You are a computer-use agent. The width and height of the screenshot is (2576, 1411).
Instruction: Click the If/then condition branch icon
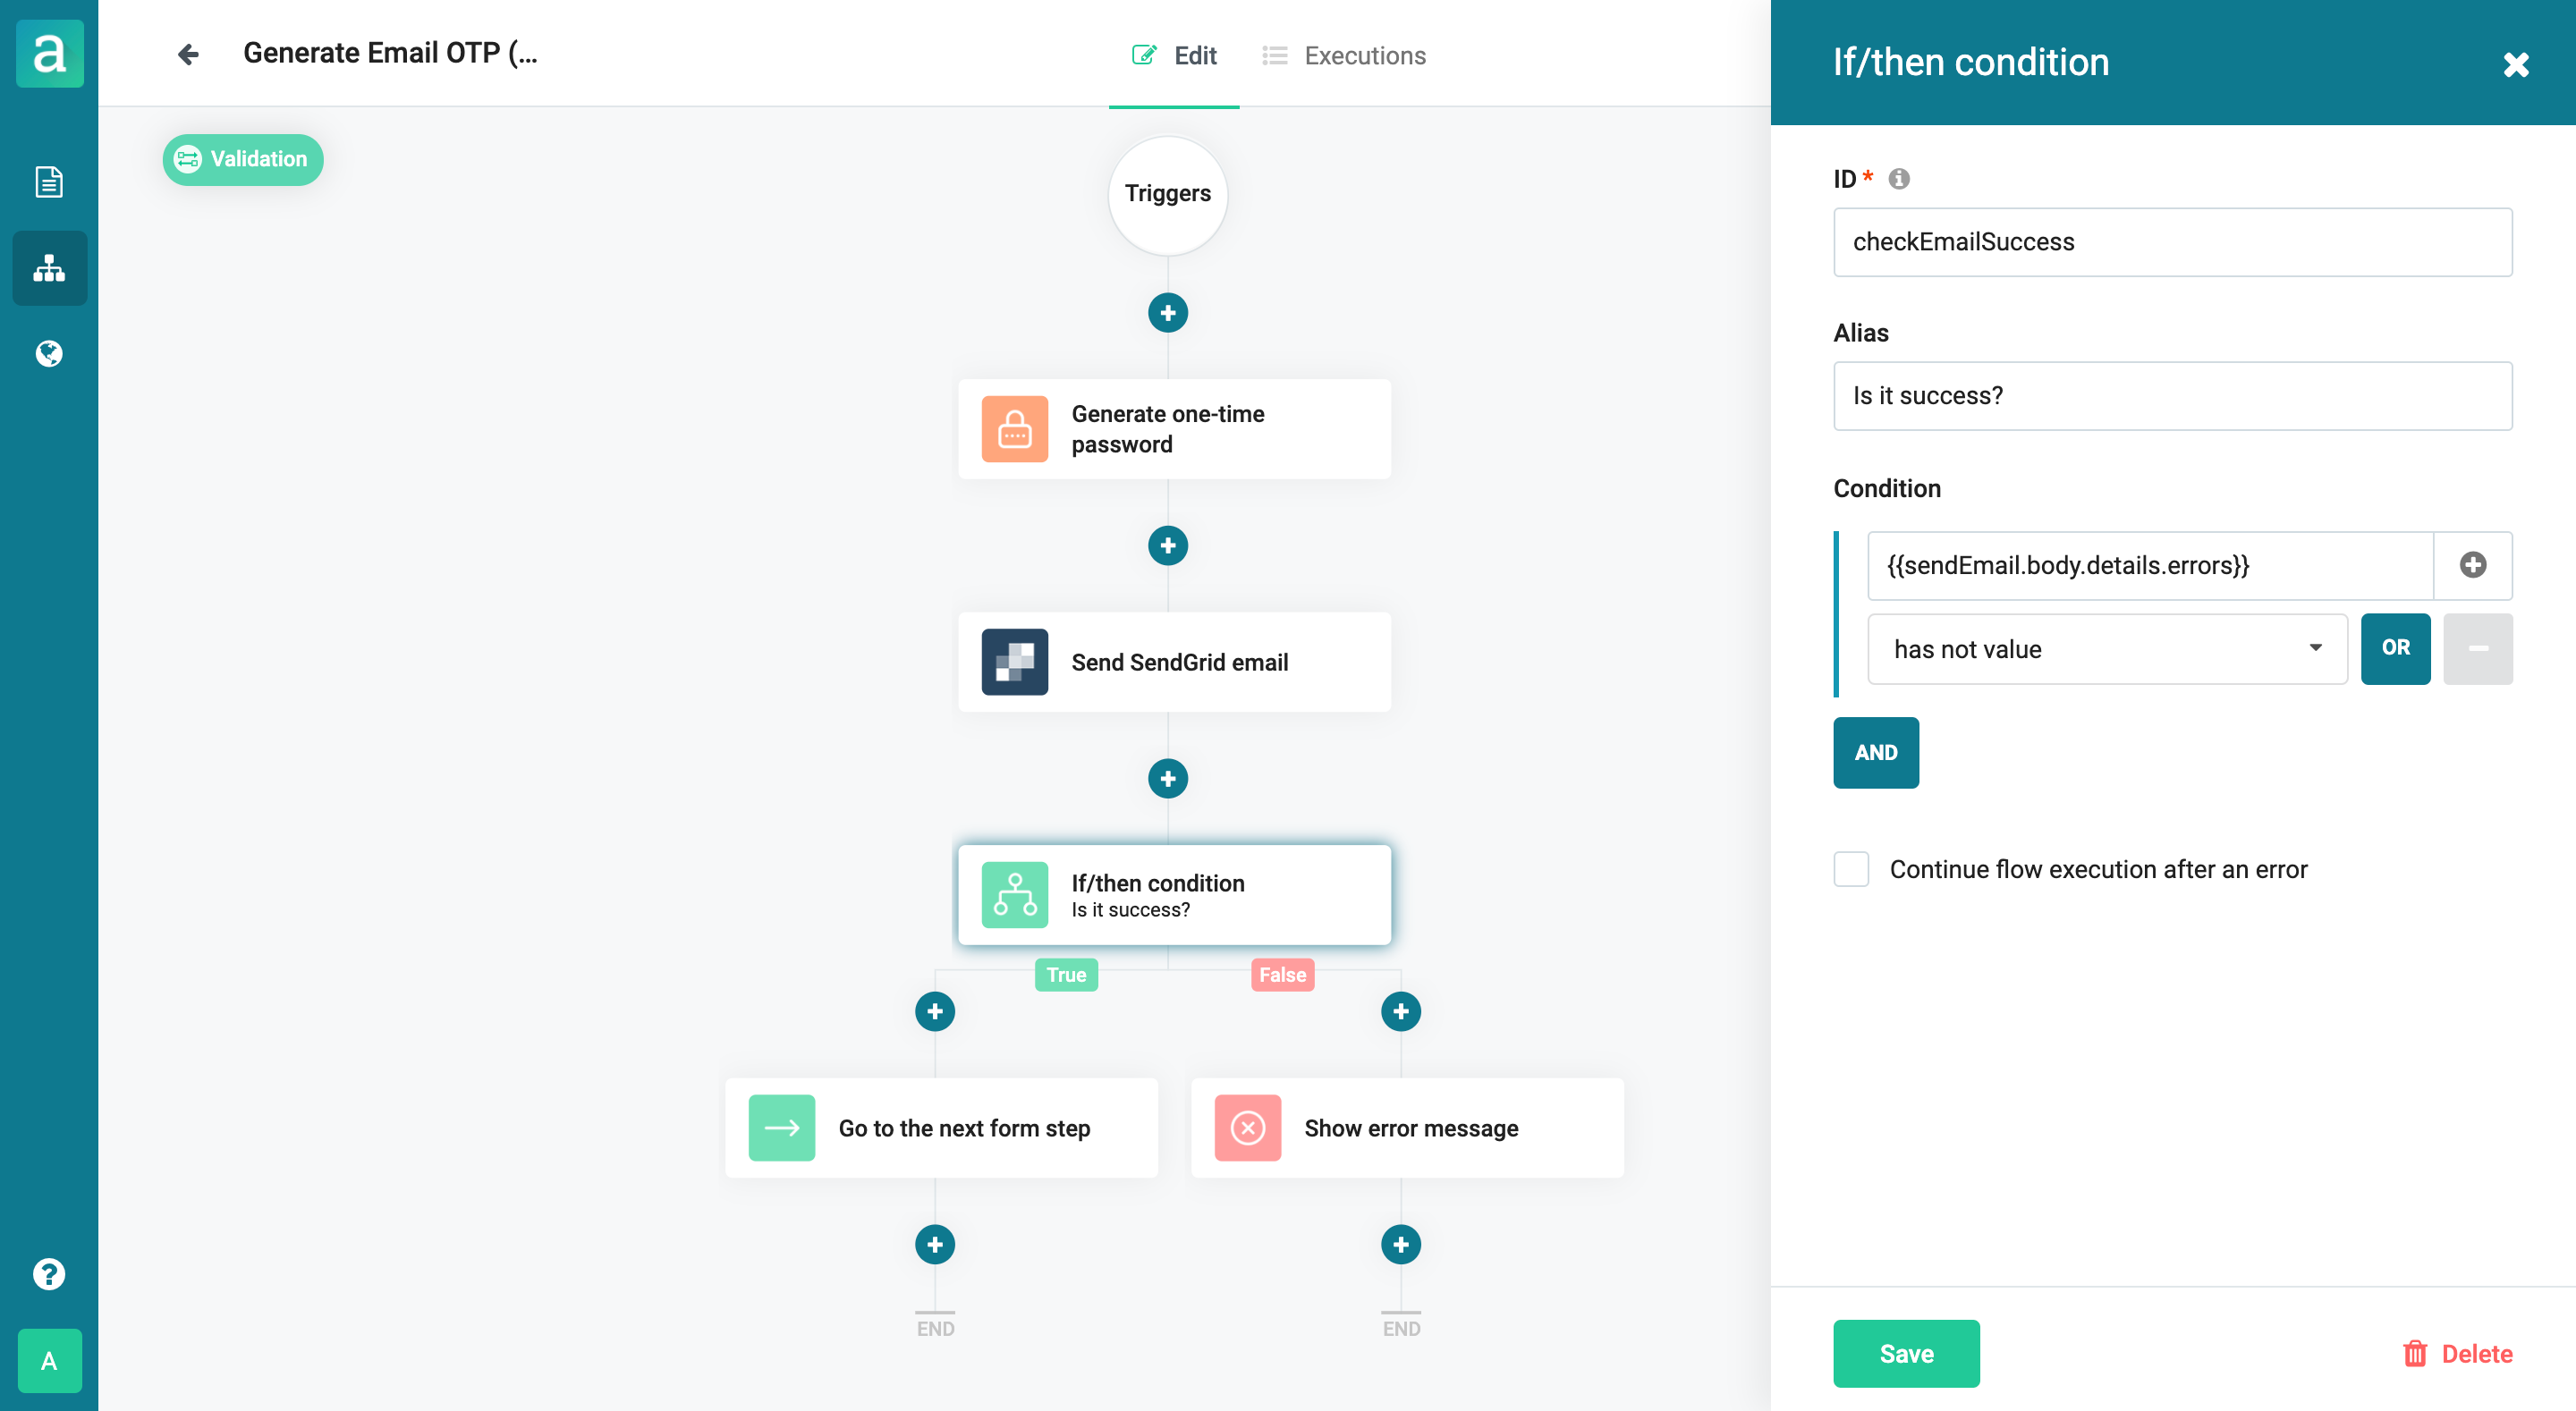[1014, 895]
